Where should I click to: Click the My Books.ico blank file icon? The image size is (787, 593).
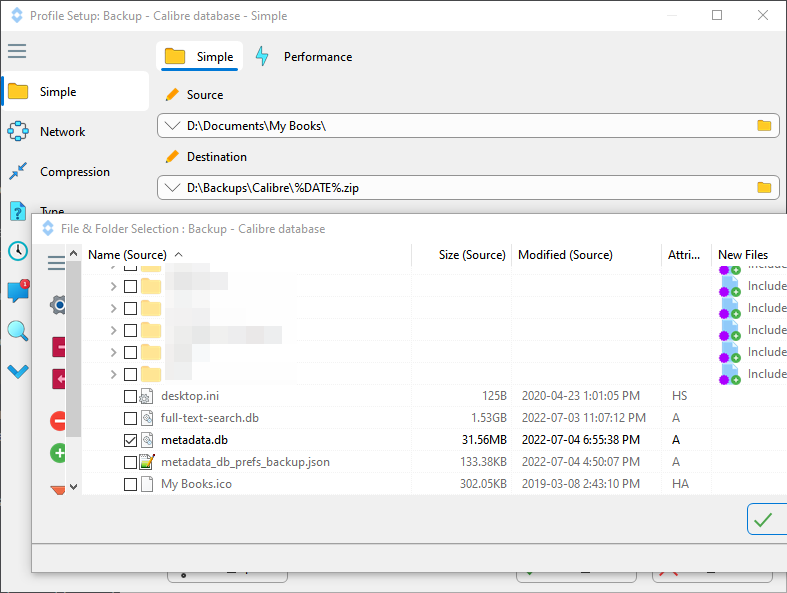click(147, 485)
